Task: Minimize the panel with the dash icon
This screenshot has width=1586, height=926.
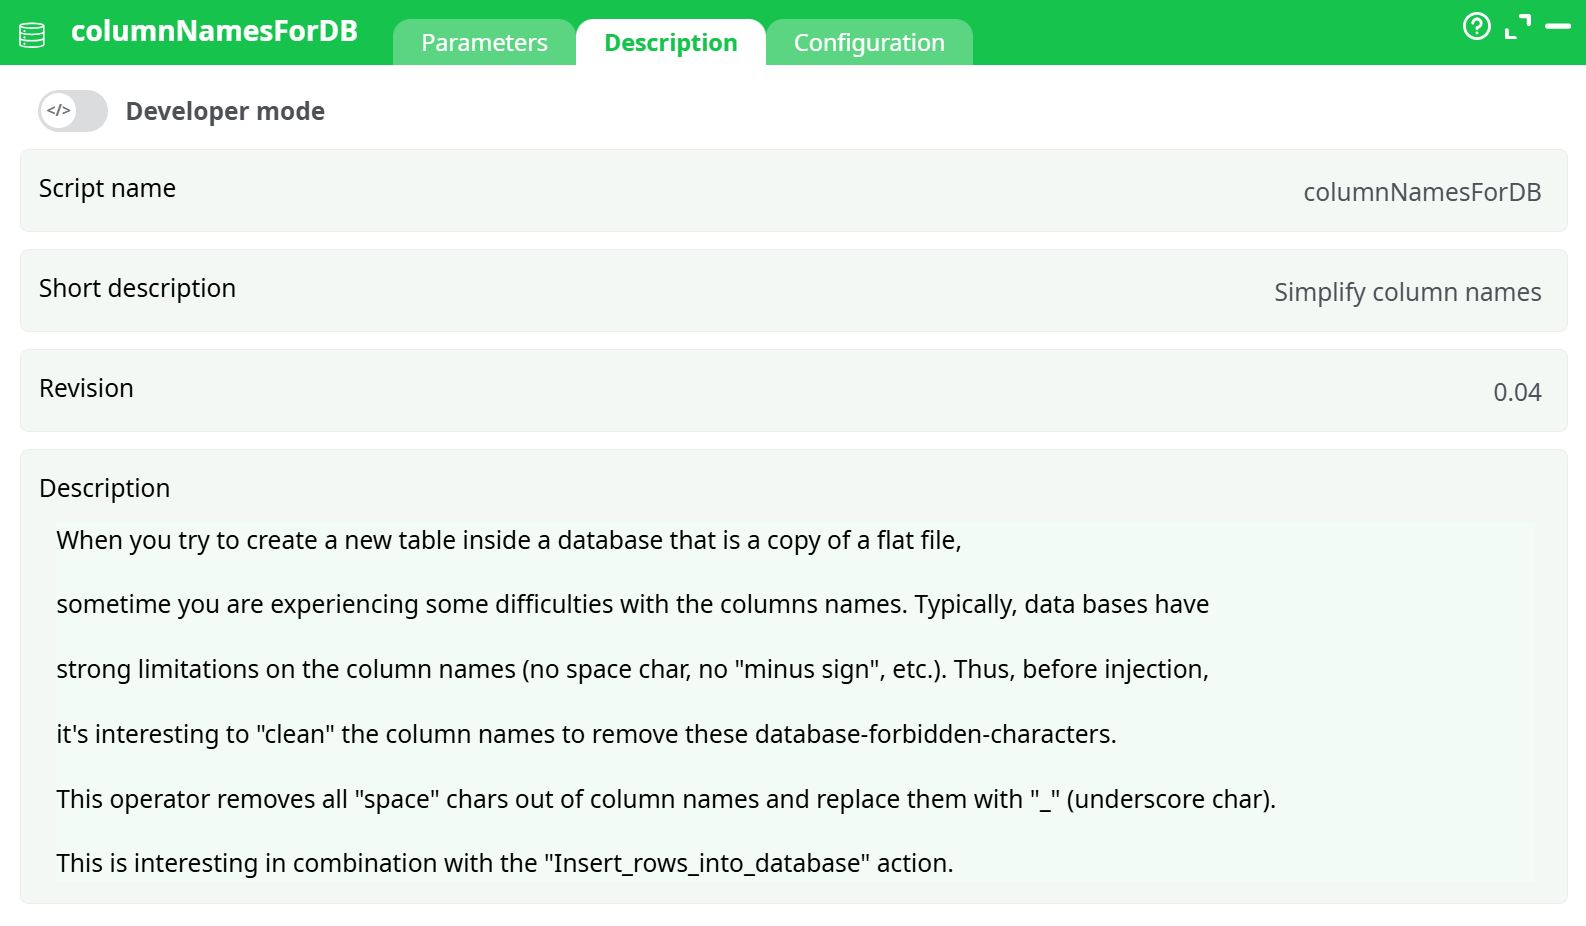Action: (x=1558, y=26)
